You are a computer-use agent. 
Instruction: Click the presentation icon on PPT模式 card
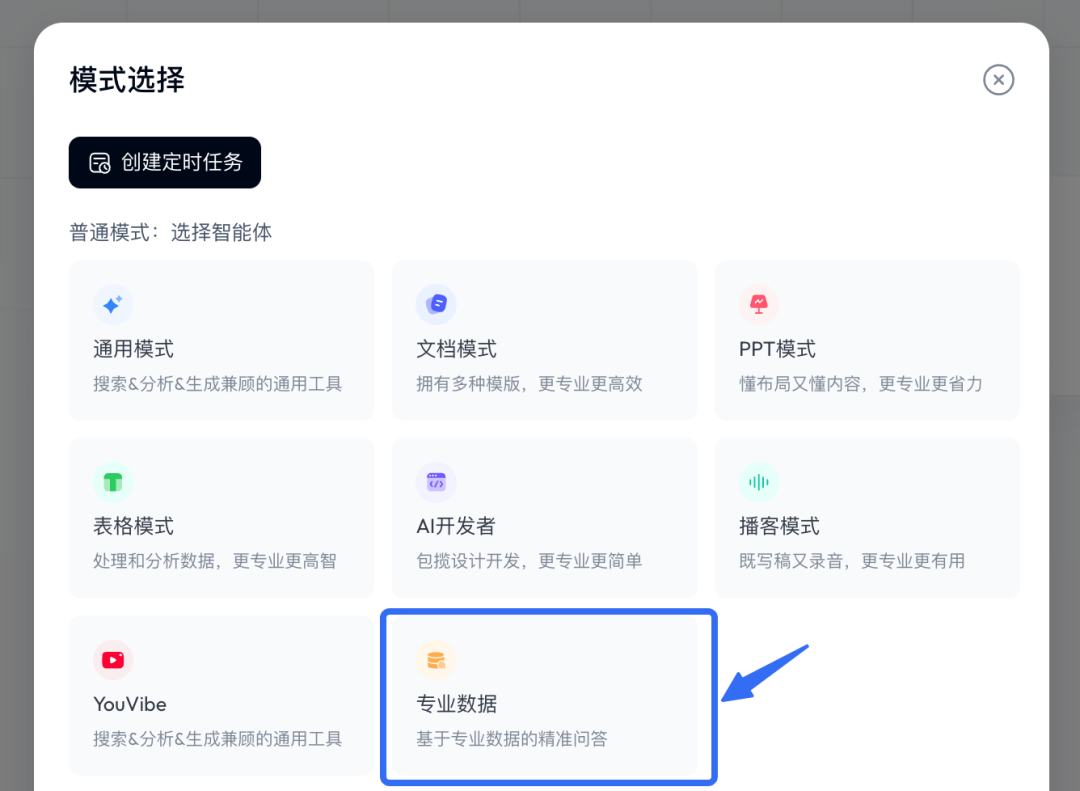(x=759, y=304)
